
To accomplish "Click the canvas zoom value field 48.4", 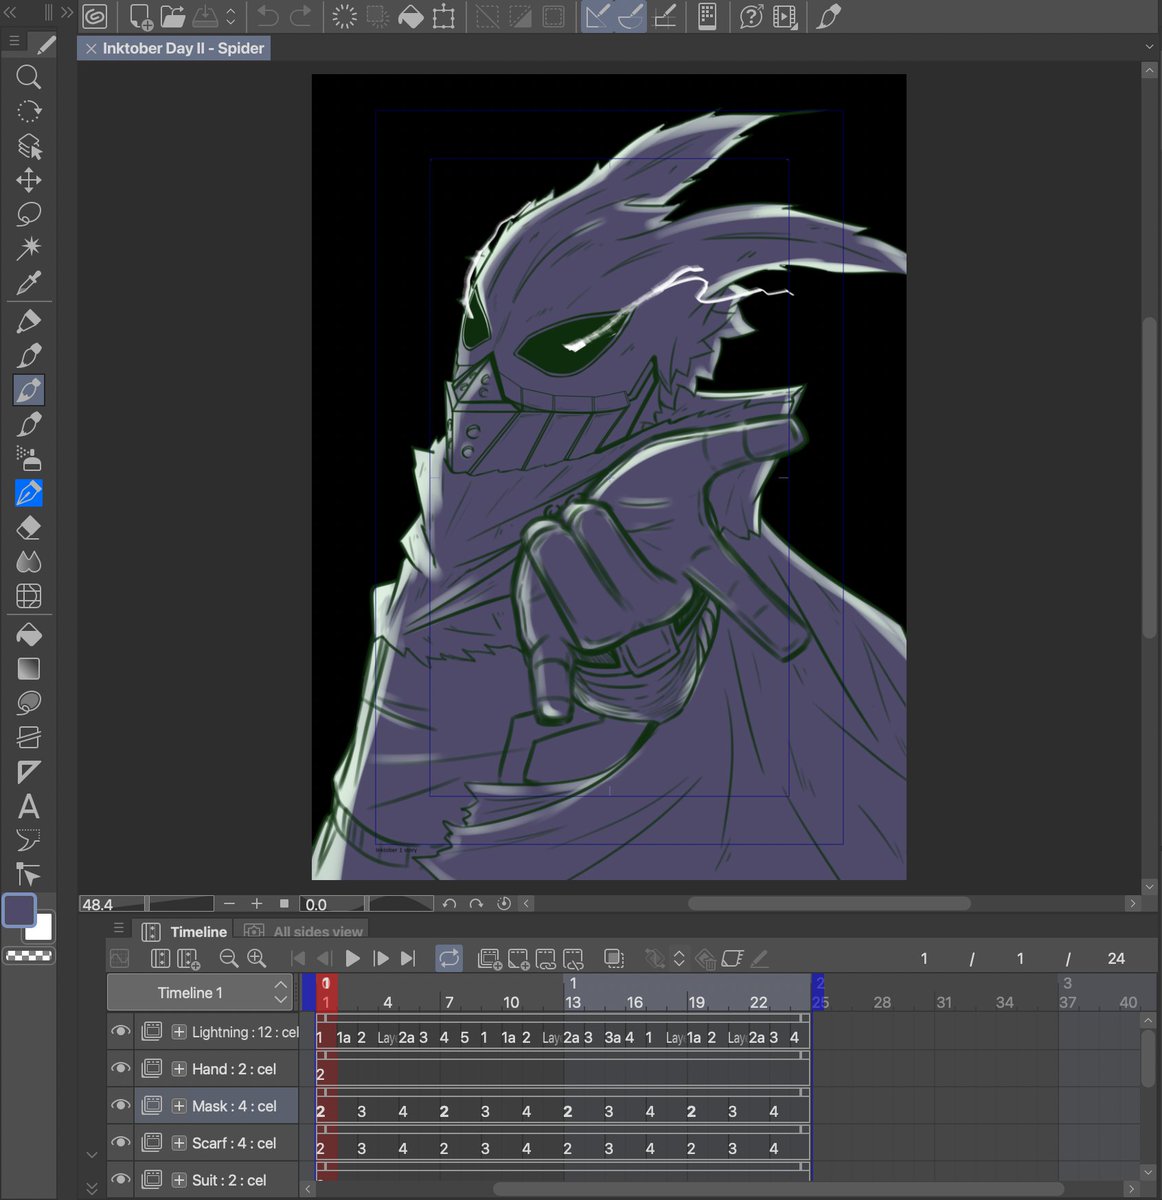I will coord(111,904).
